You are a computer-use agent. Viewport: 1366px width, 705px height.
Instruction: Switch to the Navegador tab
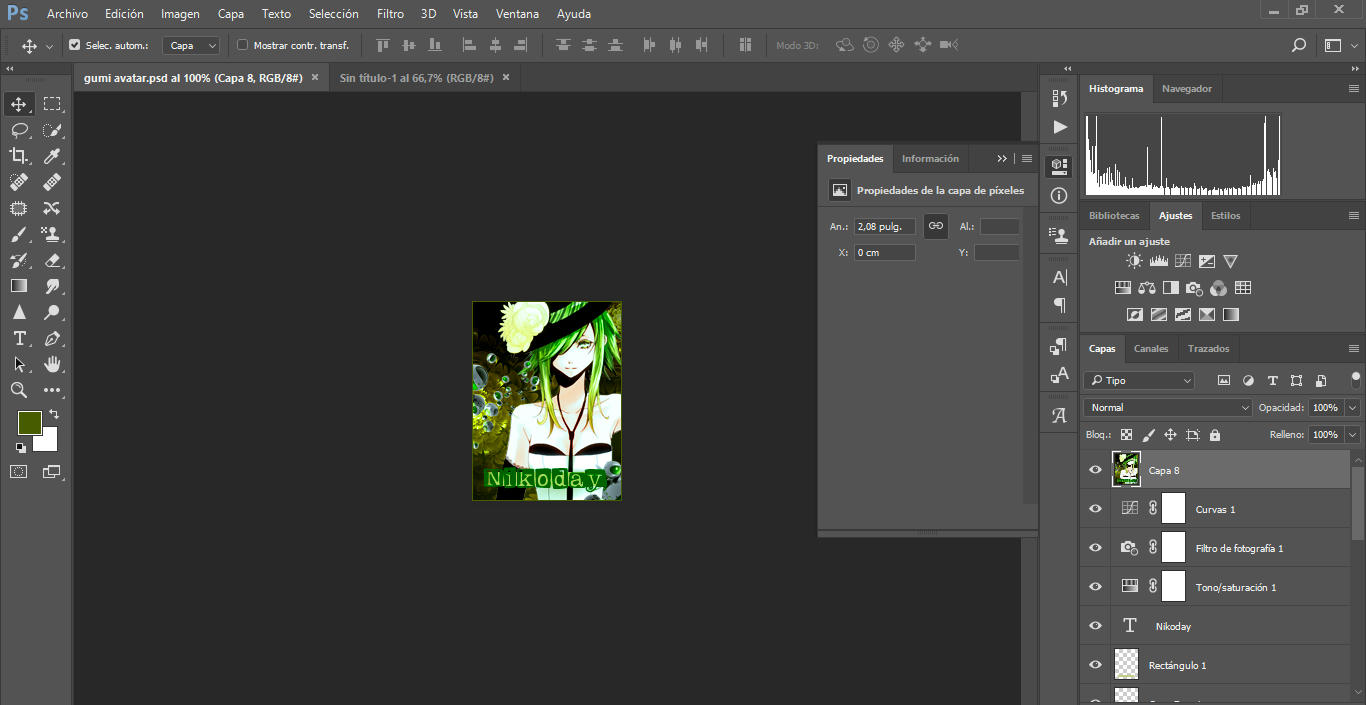(x=1187, y=89)
